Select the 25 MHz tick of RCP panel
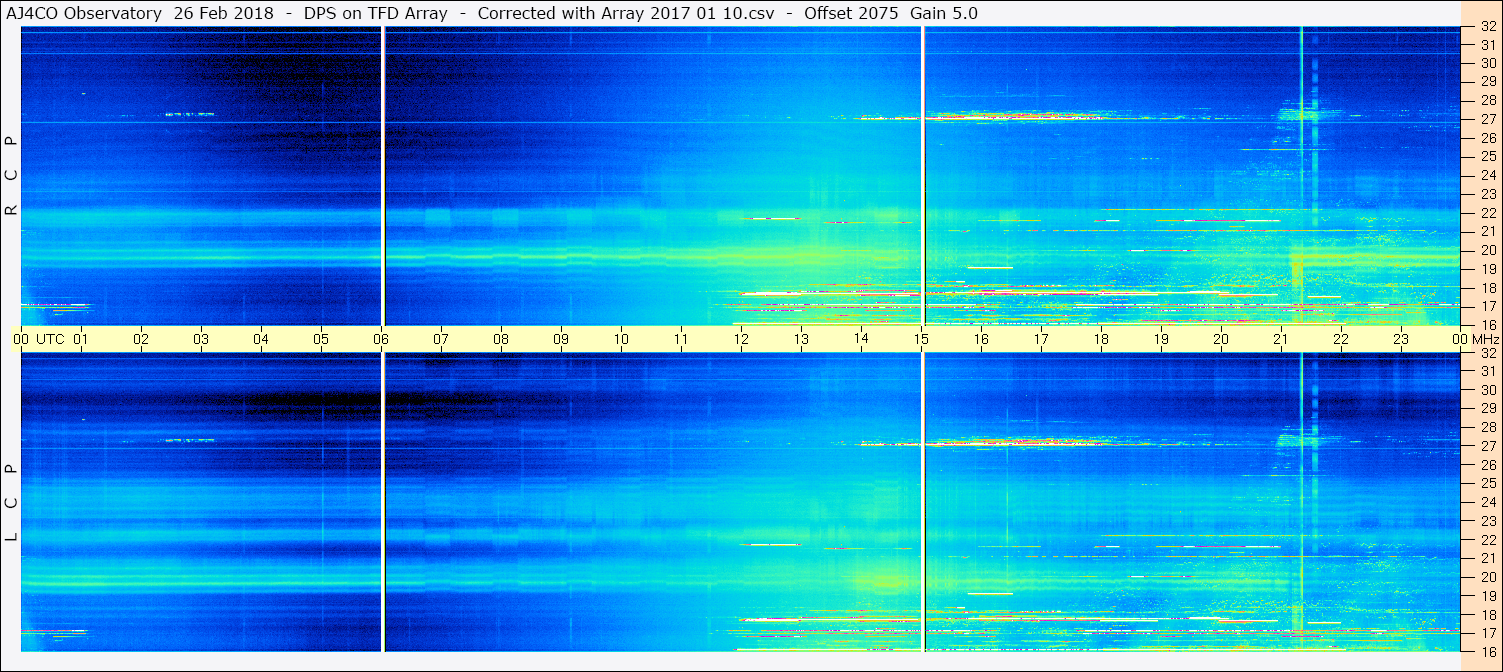The width and height of the screenshot is (1503, 672). (1487, 156)
